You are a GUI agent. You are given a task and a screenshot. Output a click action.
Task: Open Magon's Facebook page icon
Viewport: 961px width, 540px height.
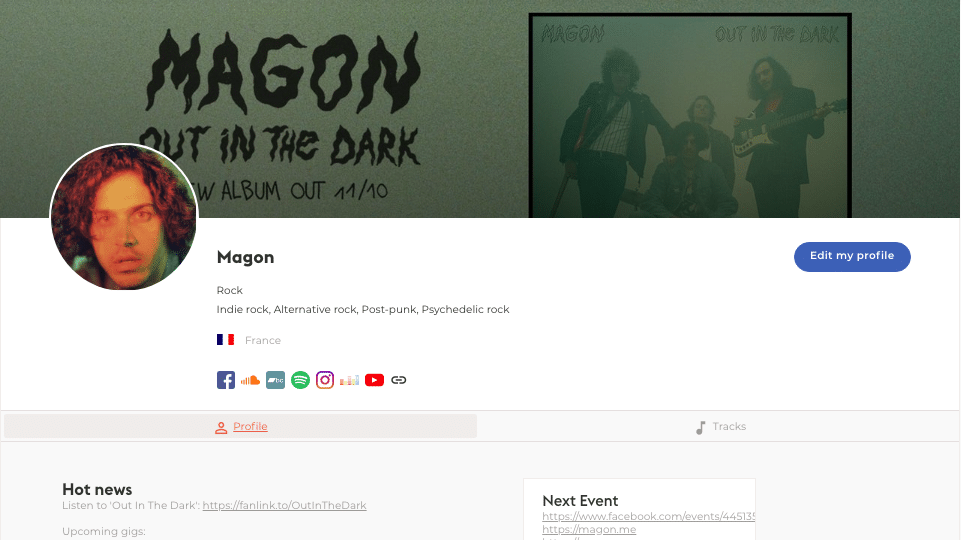coord(226,380)
